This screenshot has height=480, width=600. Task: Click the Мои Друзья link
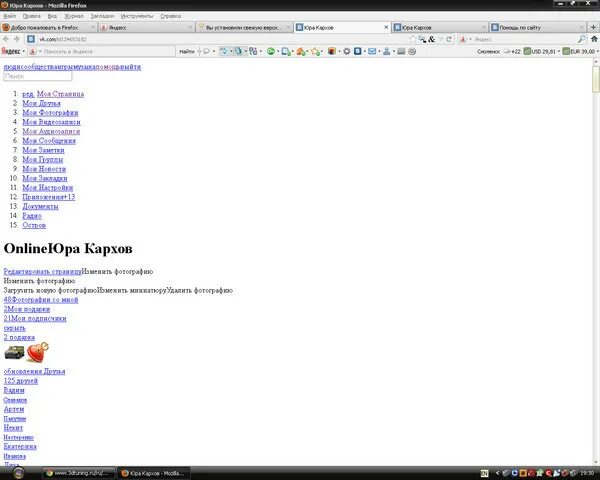(x=41, y=103)
